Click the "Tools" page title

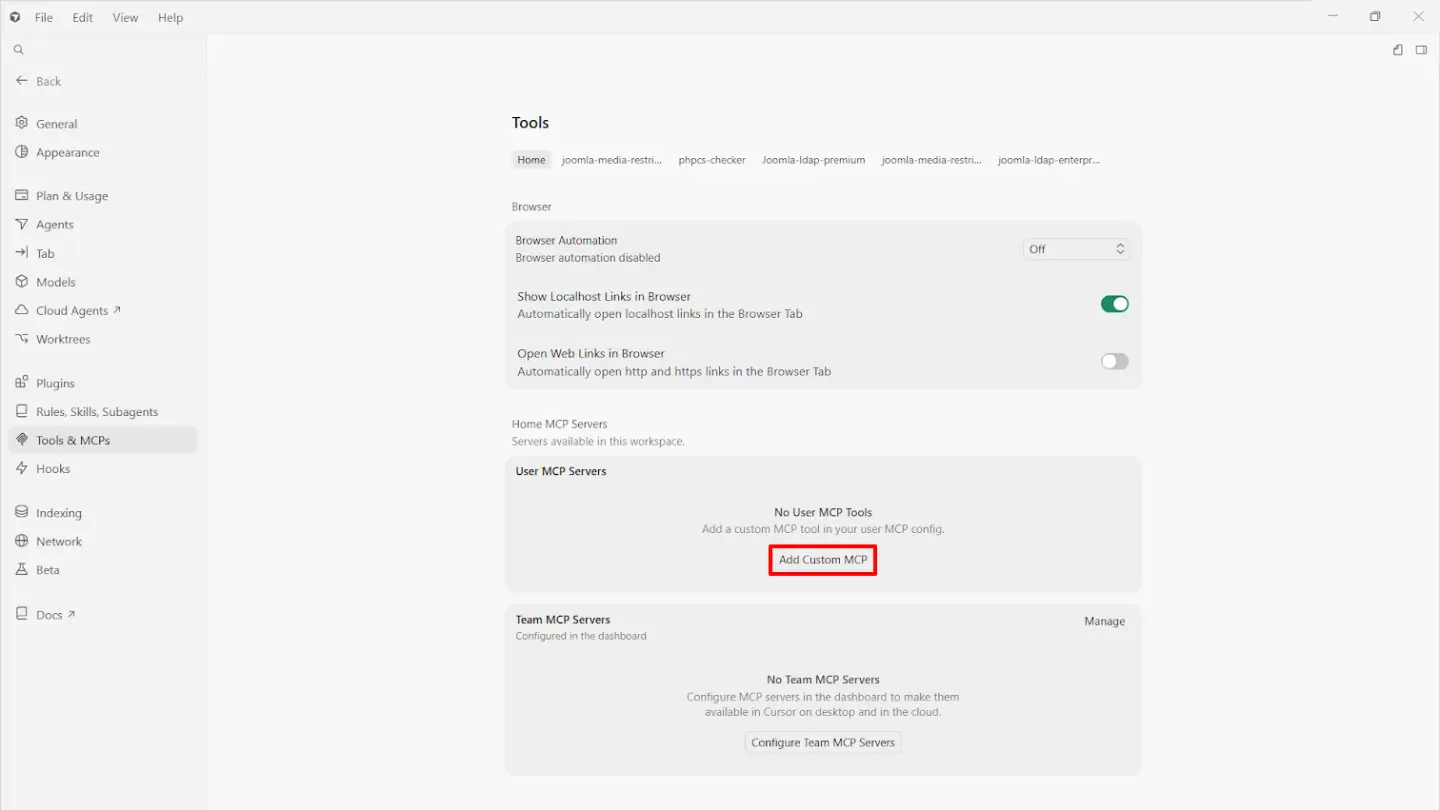click(x=530, y=122)
